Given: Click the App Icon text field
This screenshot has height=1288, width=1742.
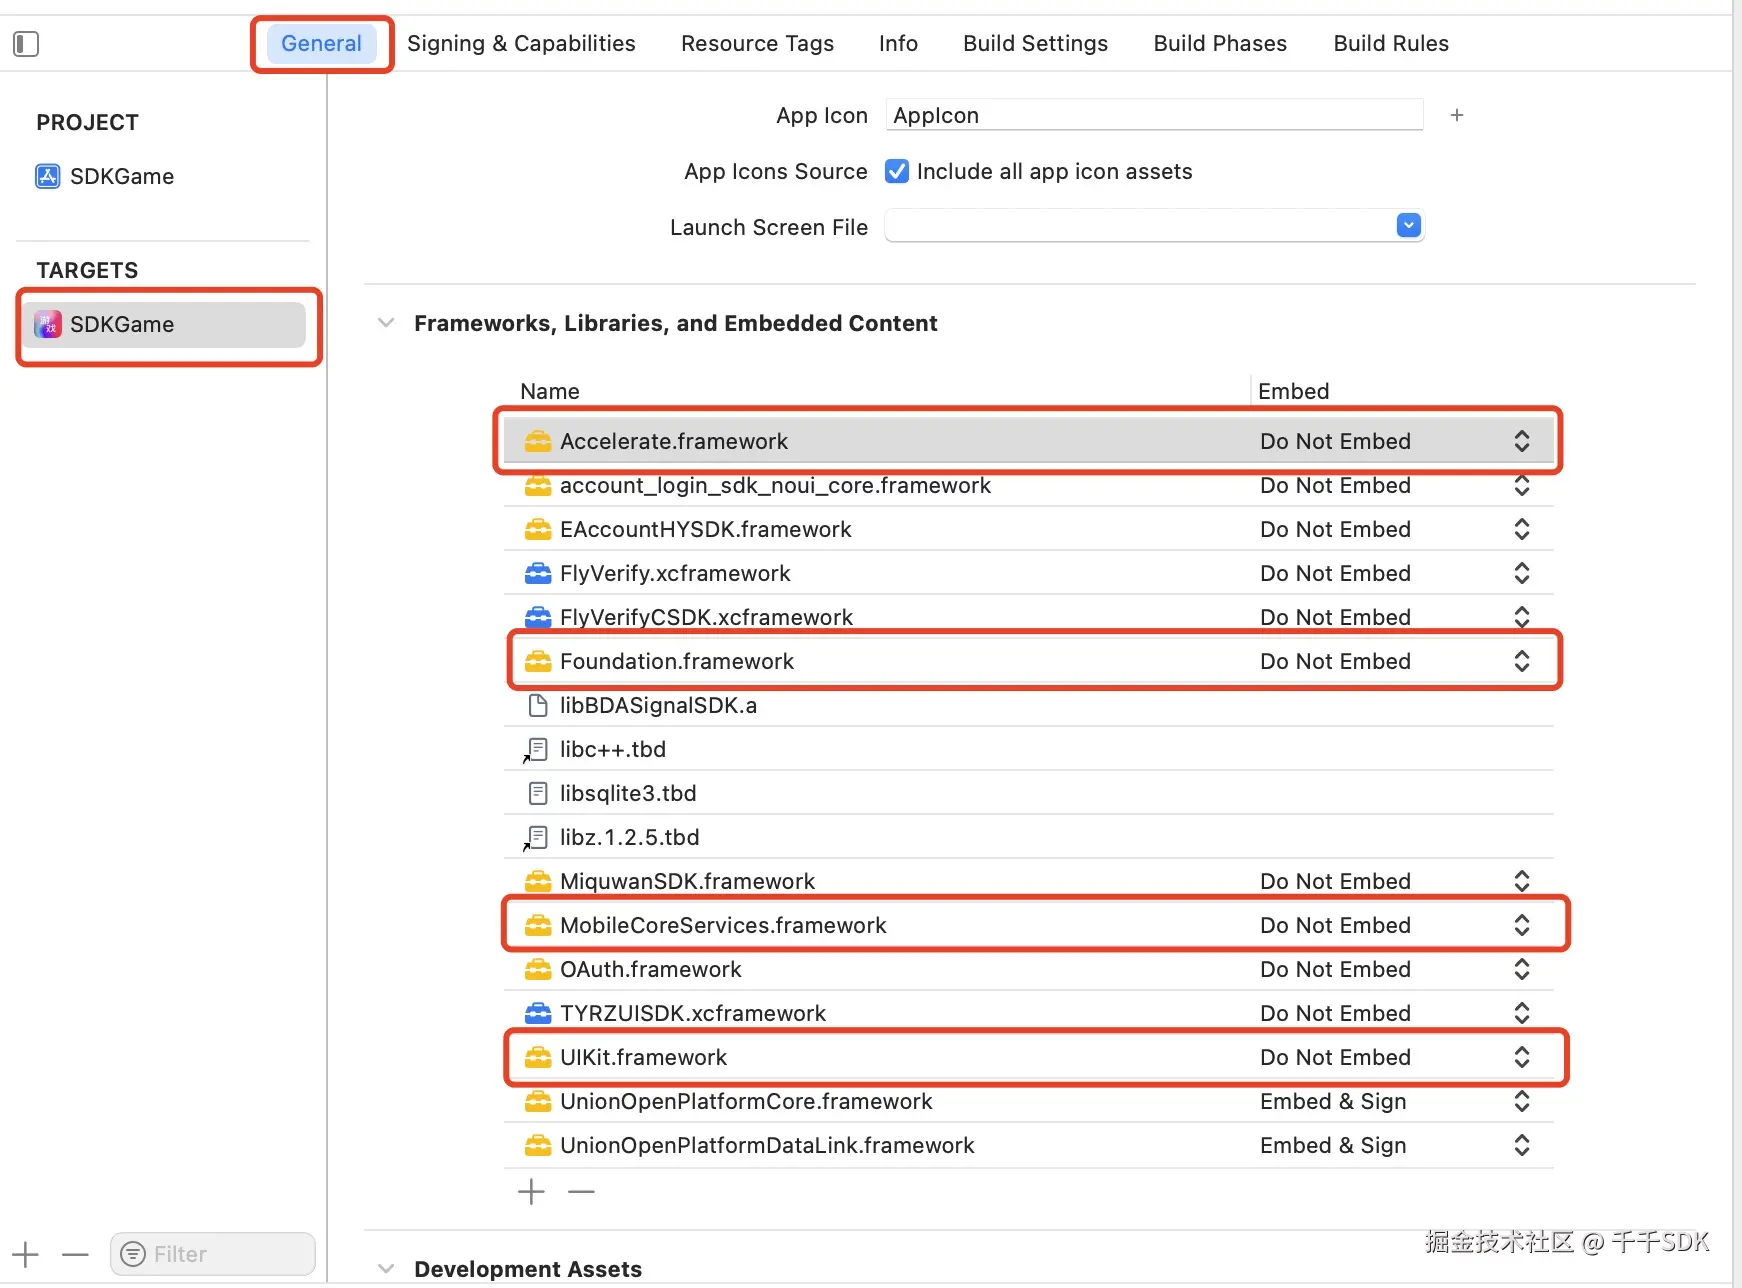Looking at the screenshot, I should point(1154,116).
